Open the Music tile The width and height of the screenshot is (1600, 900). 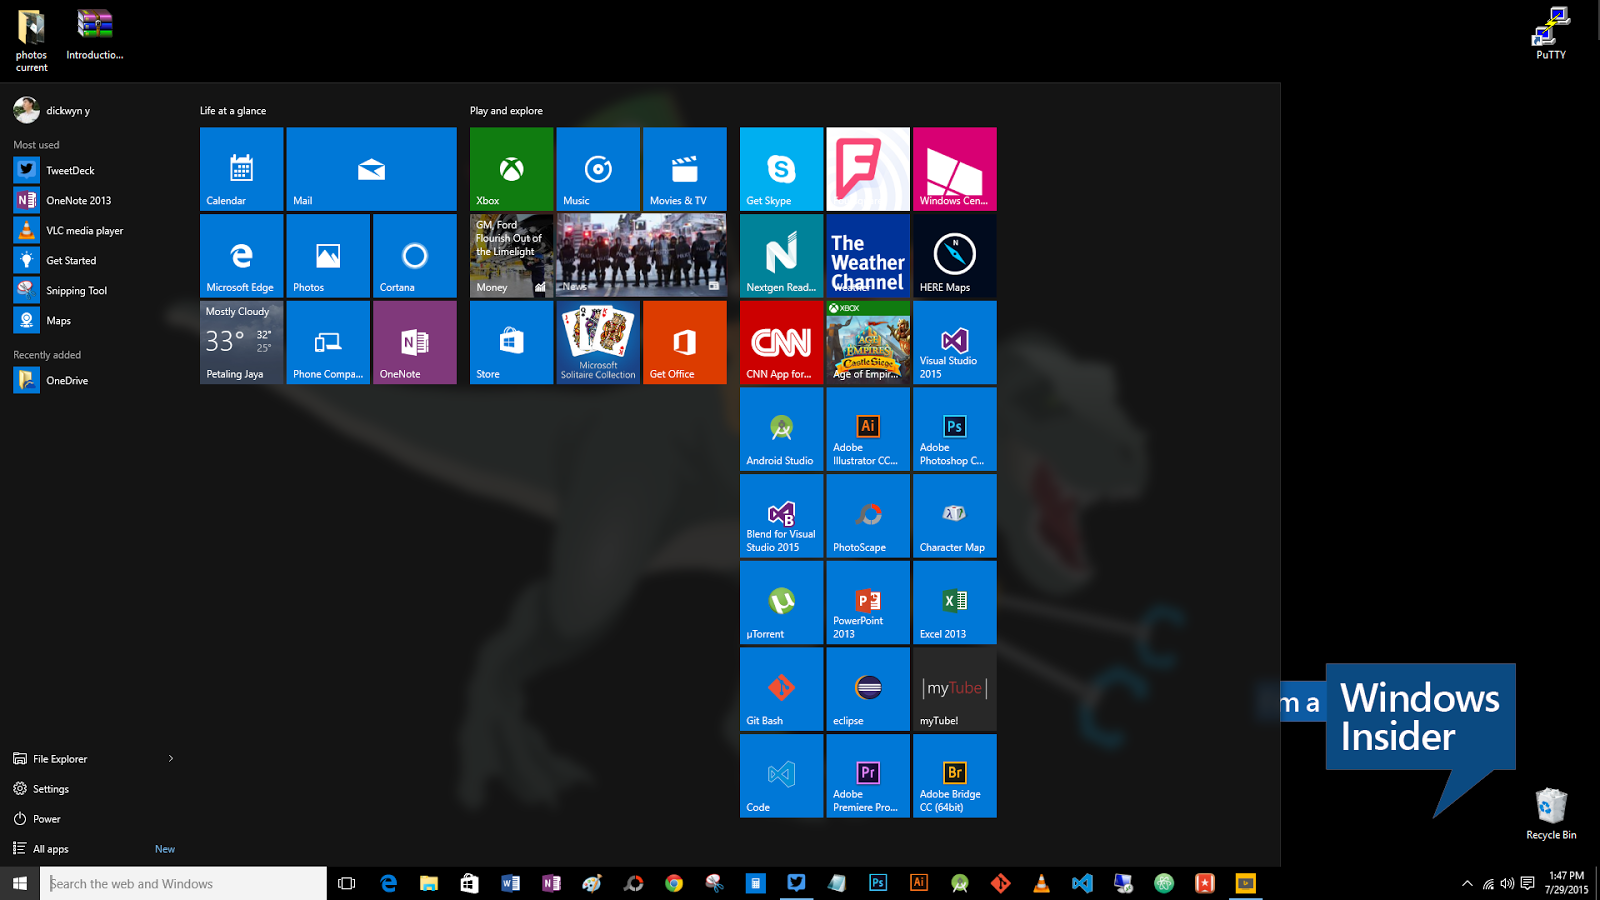point(598,169)
